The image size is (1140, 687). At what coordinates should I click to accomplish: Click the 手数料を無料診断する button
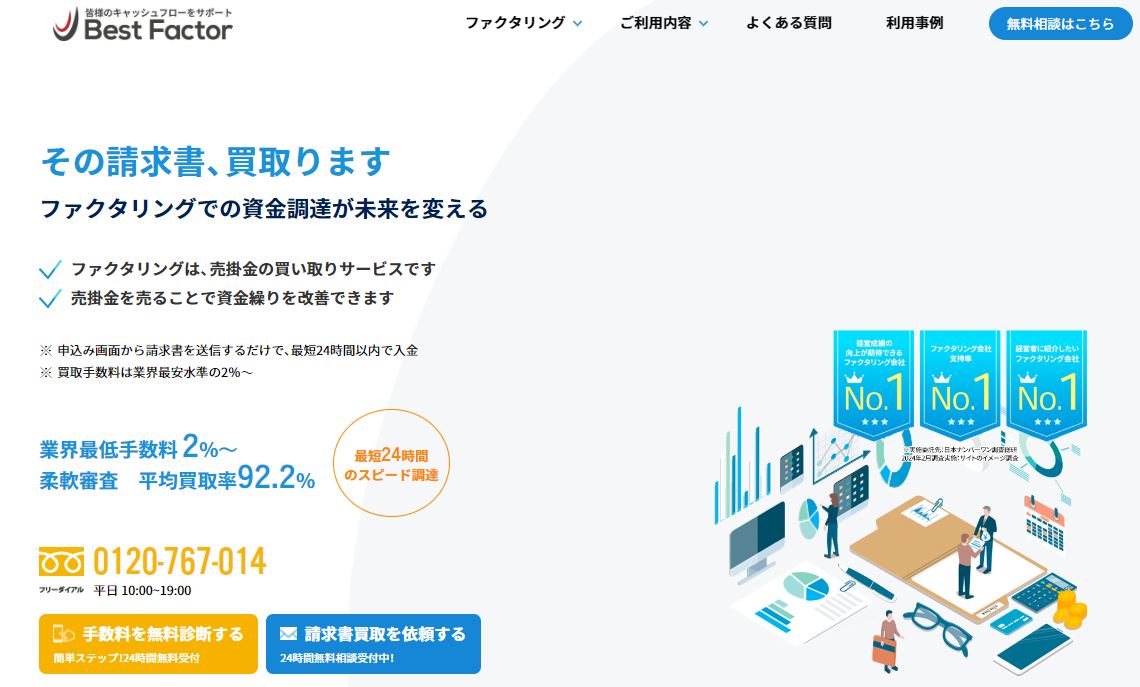pos(148,643)
